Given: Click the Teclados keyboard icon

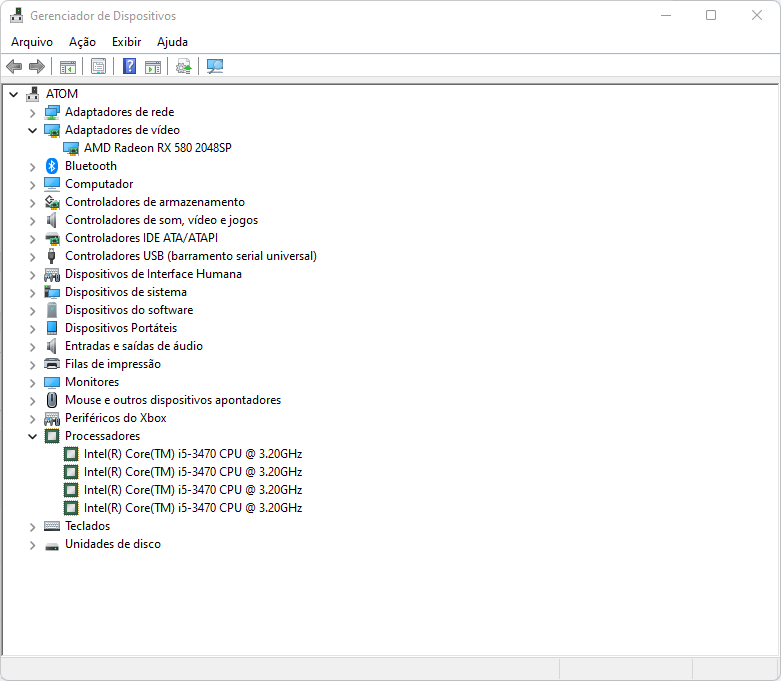Looking at the screenshot, I should (52, 526).
